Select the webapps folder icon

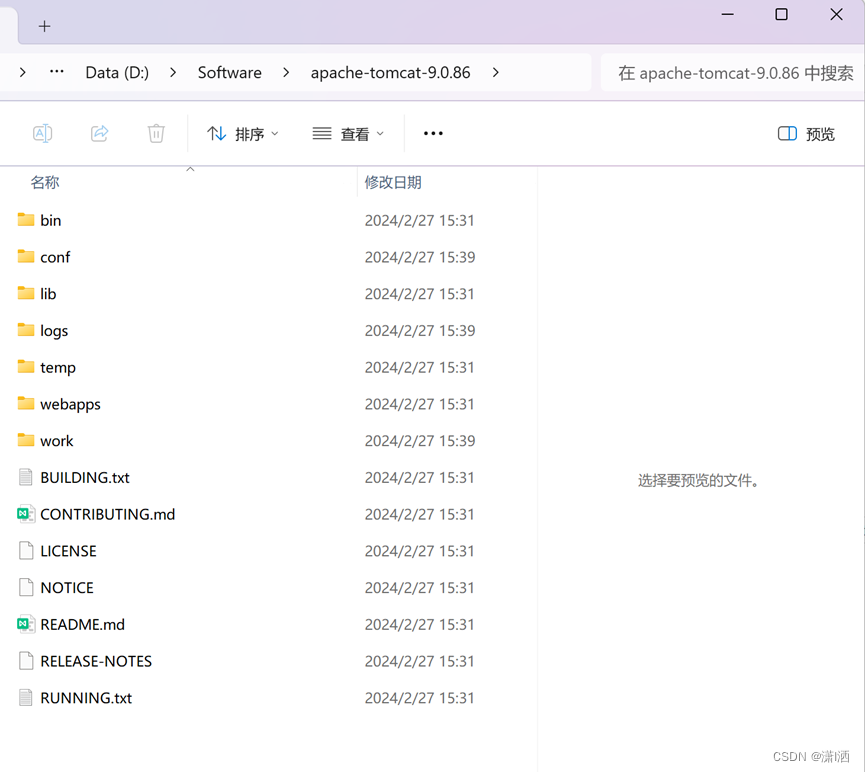(25, 403)
